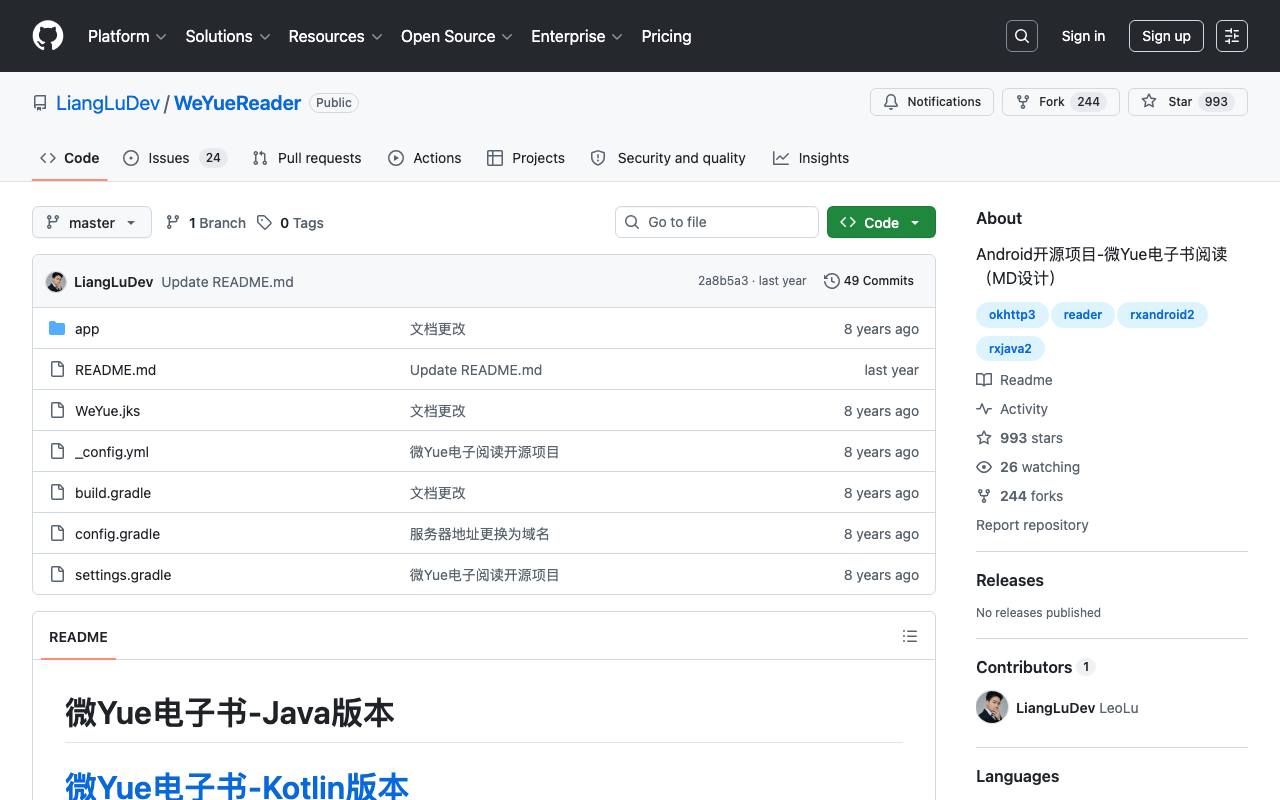The width and height of the screenshot is (1280, 800).
Task: Open the app folder icon
Action: [57, 328]
